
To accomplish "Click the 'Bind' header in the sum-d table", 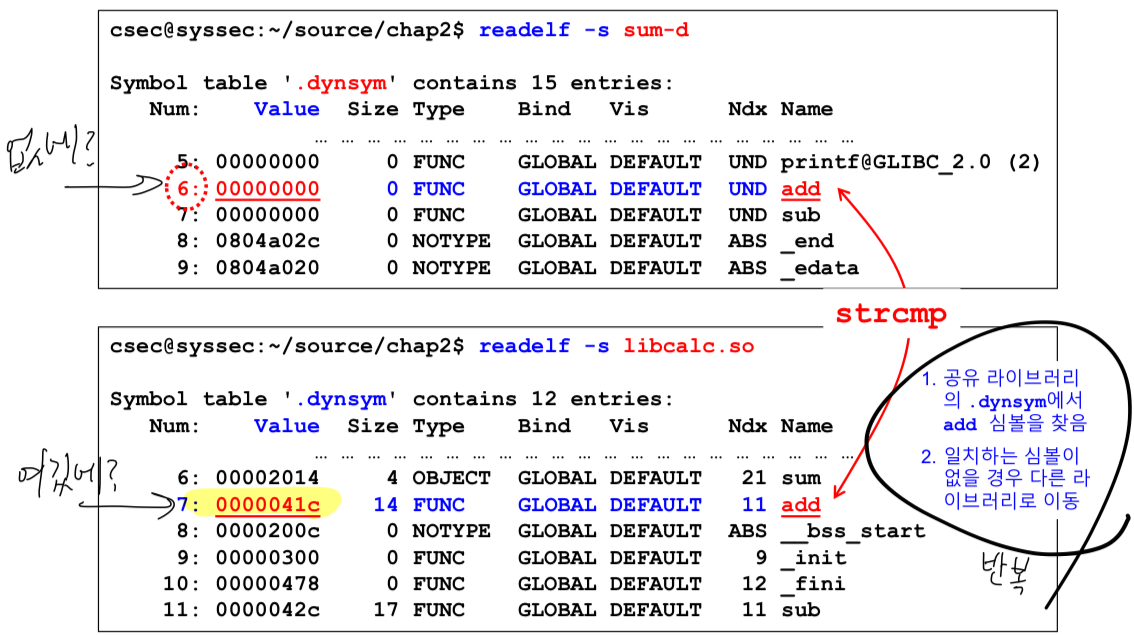I will tap(544, 109).
